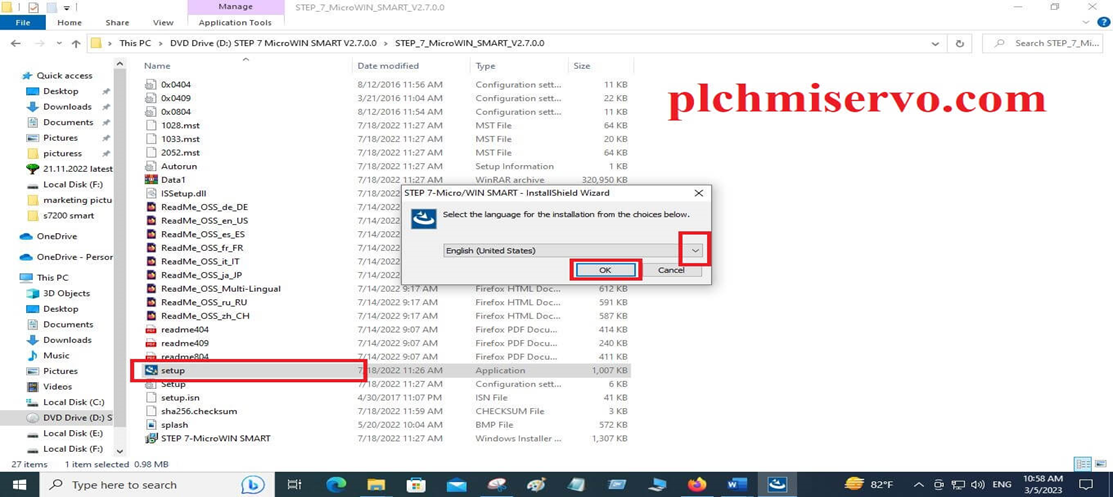Image resolution: width=1113 pixels, height=497 pixels.
Task: Open the notification center icon
Action: coord(1085,484)
